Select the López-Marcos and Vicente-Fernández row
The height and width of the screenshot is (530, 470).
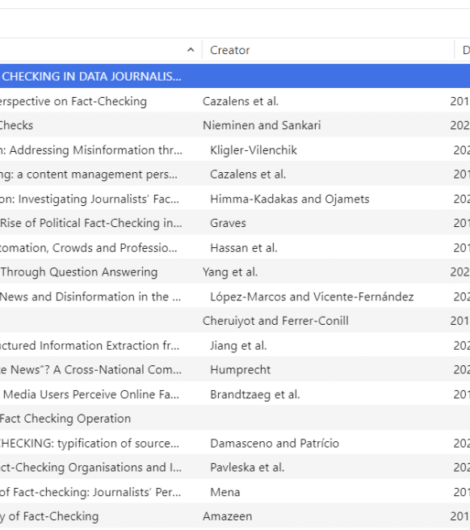point(235,296)
